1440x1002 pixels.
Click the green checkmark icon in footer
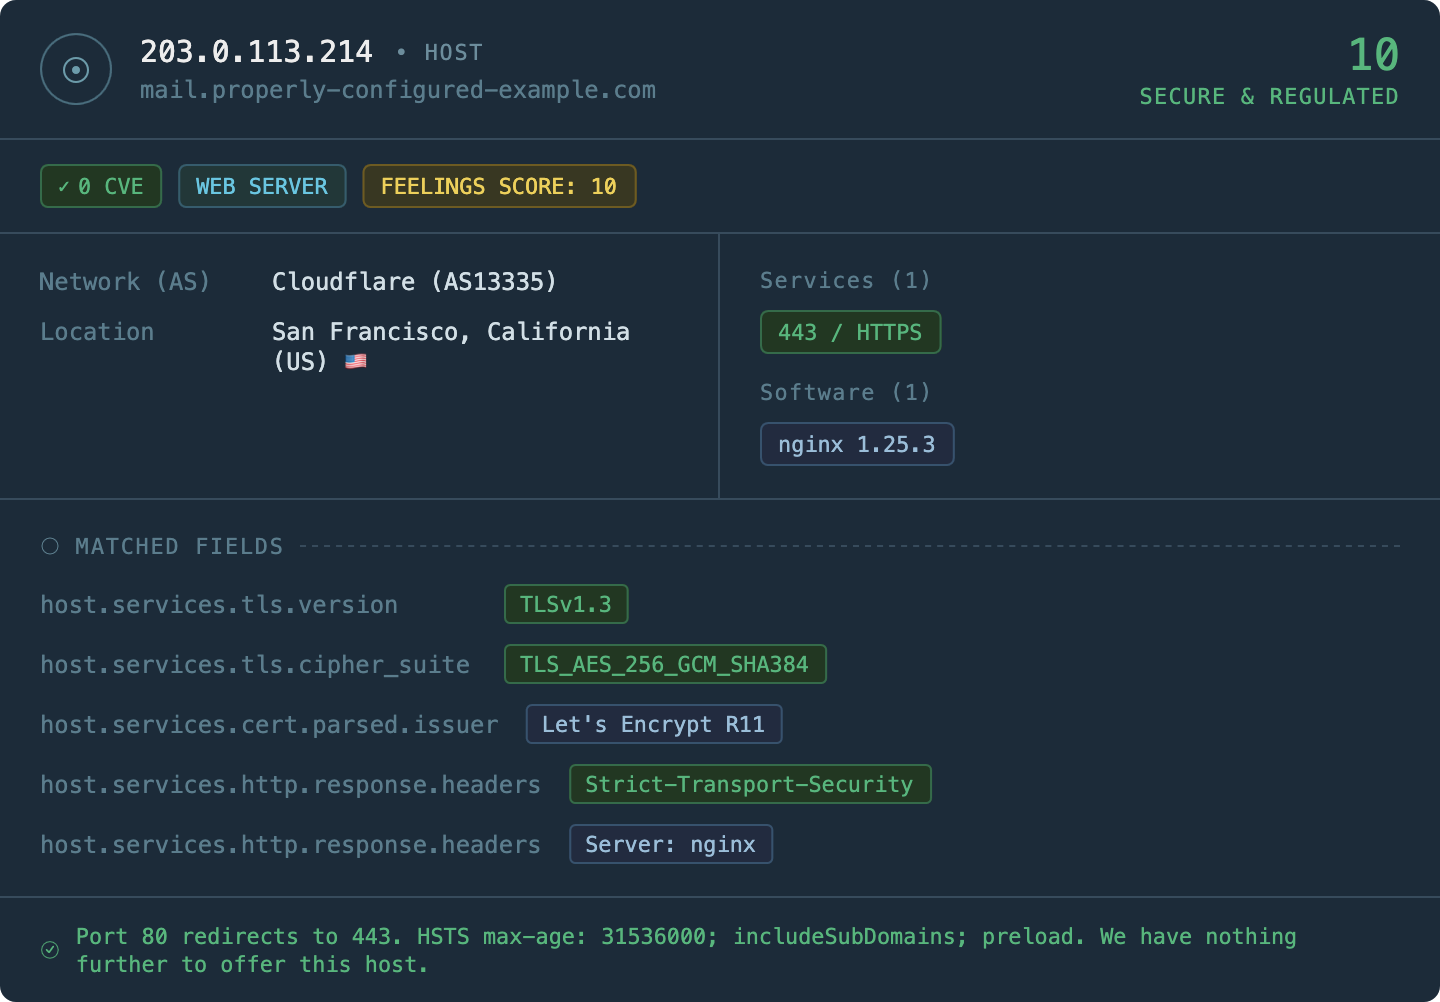click(x=50, y=950)
